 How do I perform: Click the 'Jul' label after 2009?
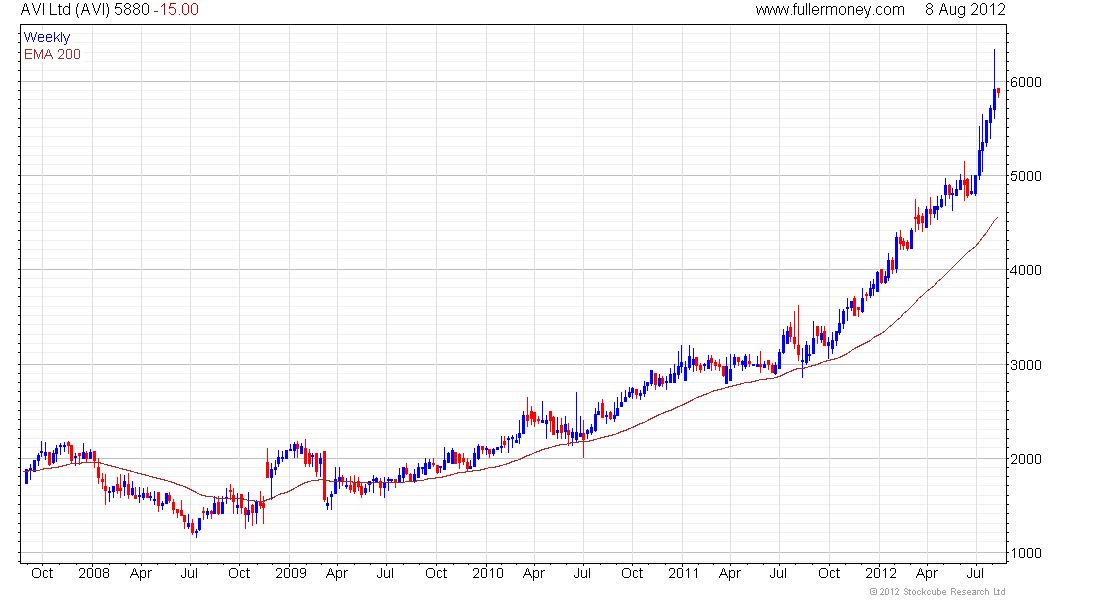[x=385, y=573]
